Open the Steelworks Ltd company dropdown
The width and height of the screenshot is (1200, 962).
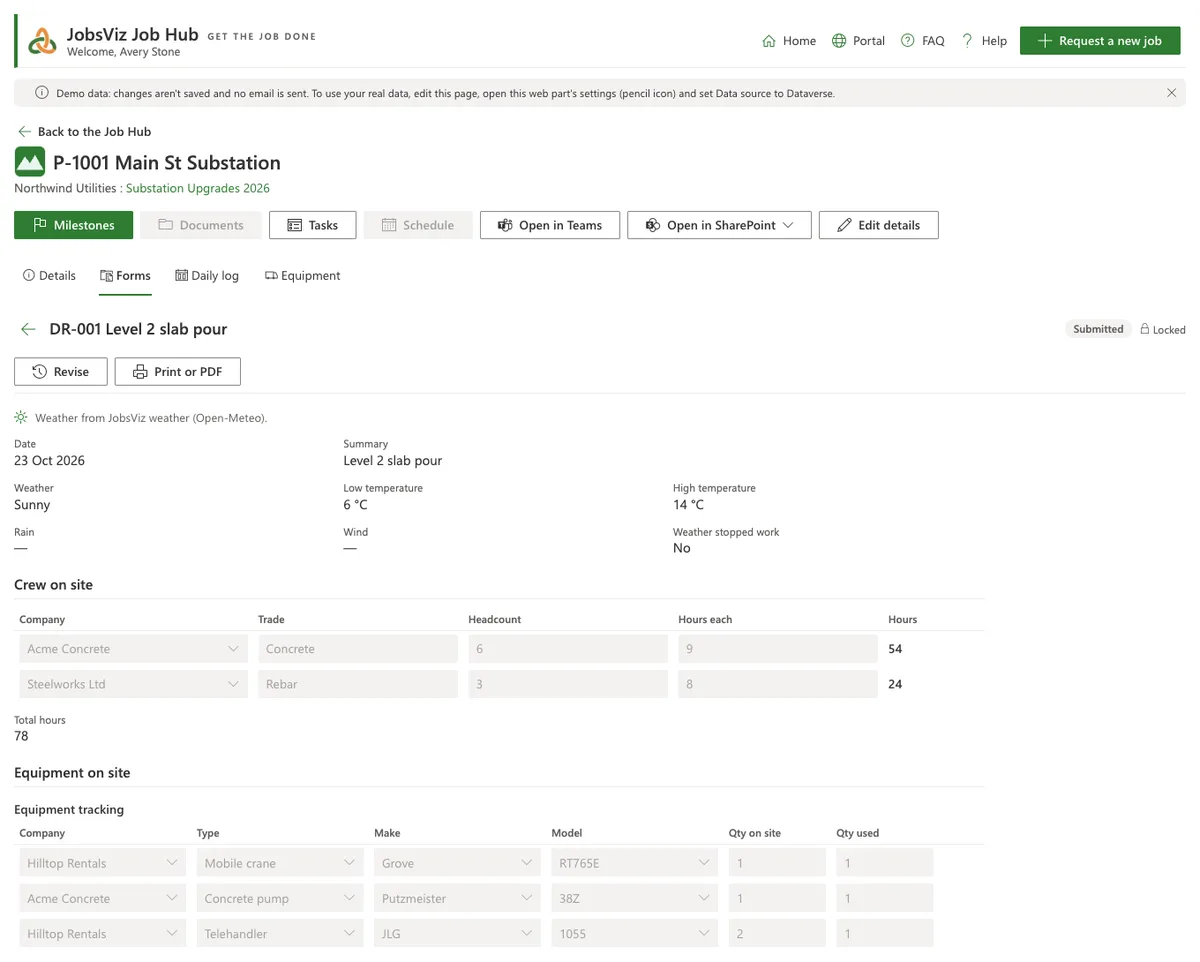(133, 684)
